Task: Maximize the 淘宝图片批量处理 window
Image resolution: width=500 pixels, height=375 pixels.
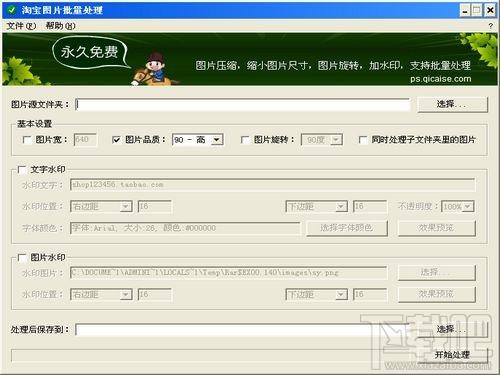Action: pyautogui.click(x=477, y=10)
